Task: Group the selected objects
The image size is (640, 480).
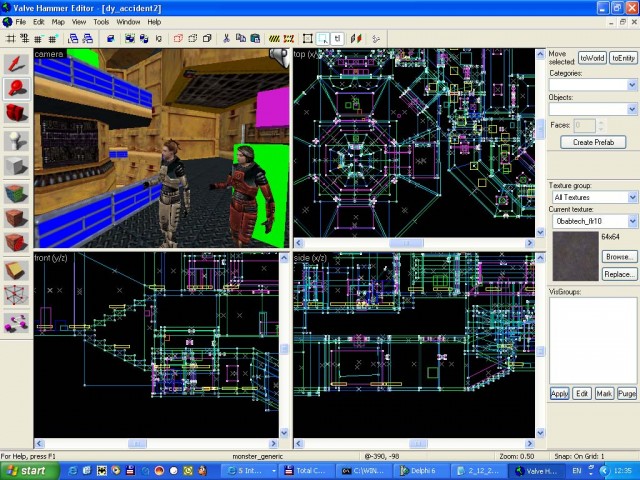Action: (130, 39)
